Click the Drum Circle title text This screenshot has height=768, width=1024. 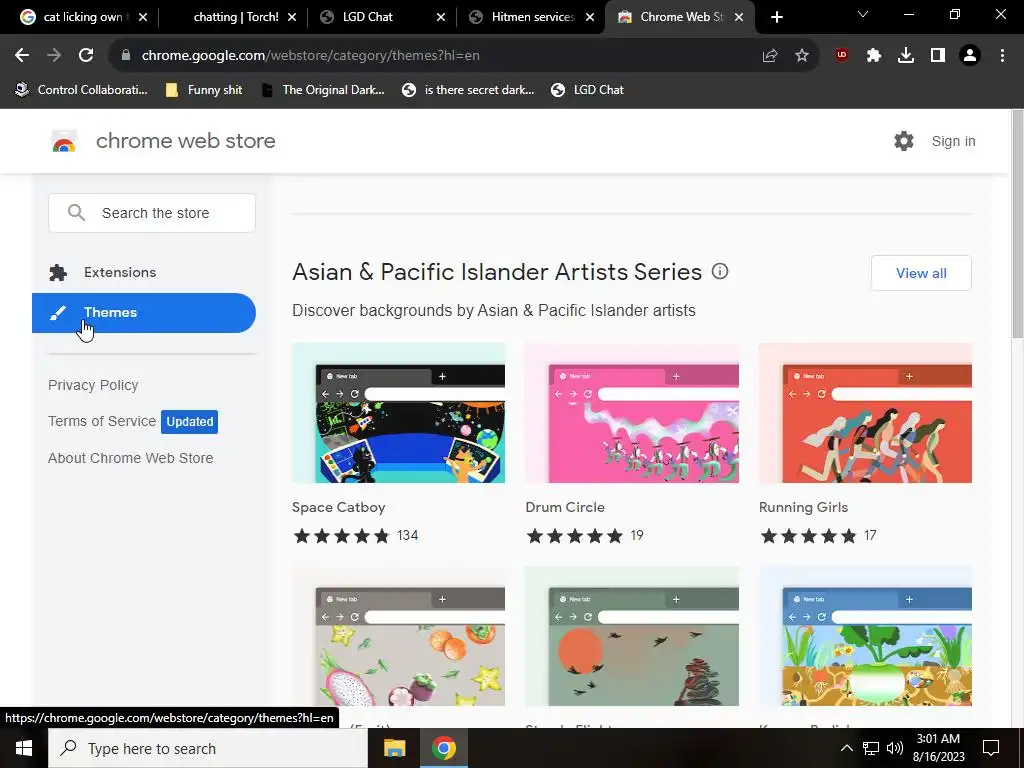(565, 507)
